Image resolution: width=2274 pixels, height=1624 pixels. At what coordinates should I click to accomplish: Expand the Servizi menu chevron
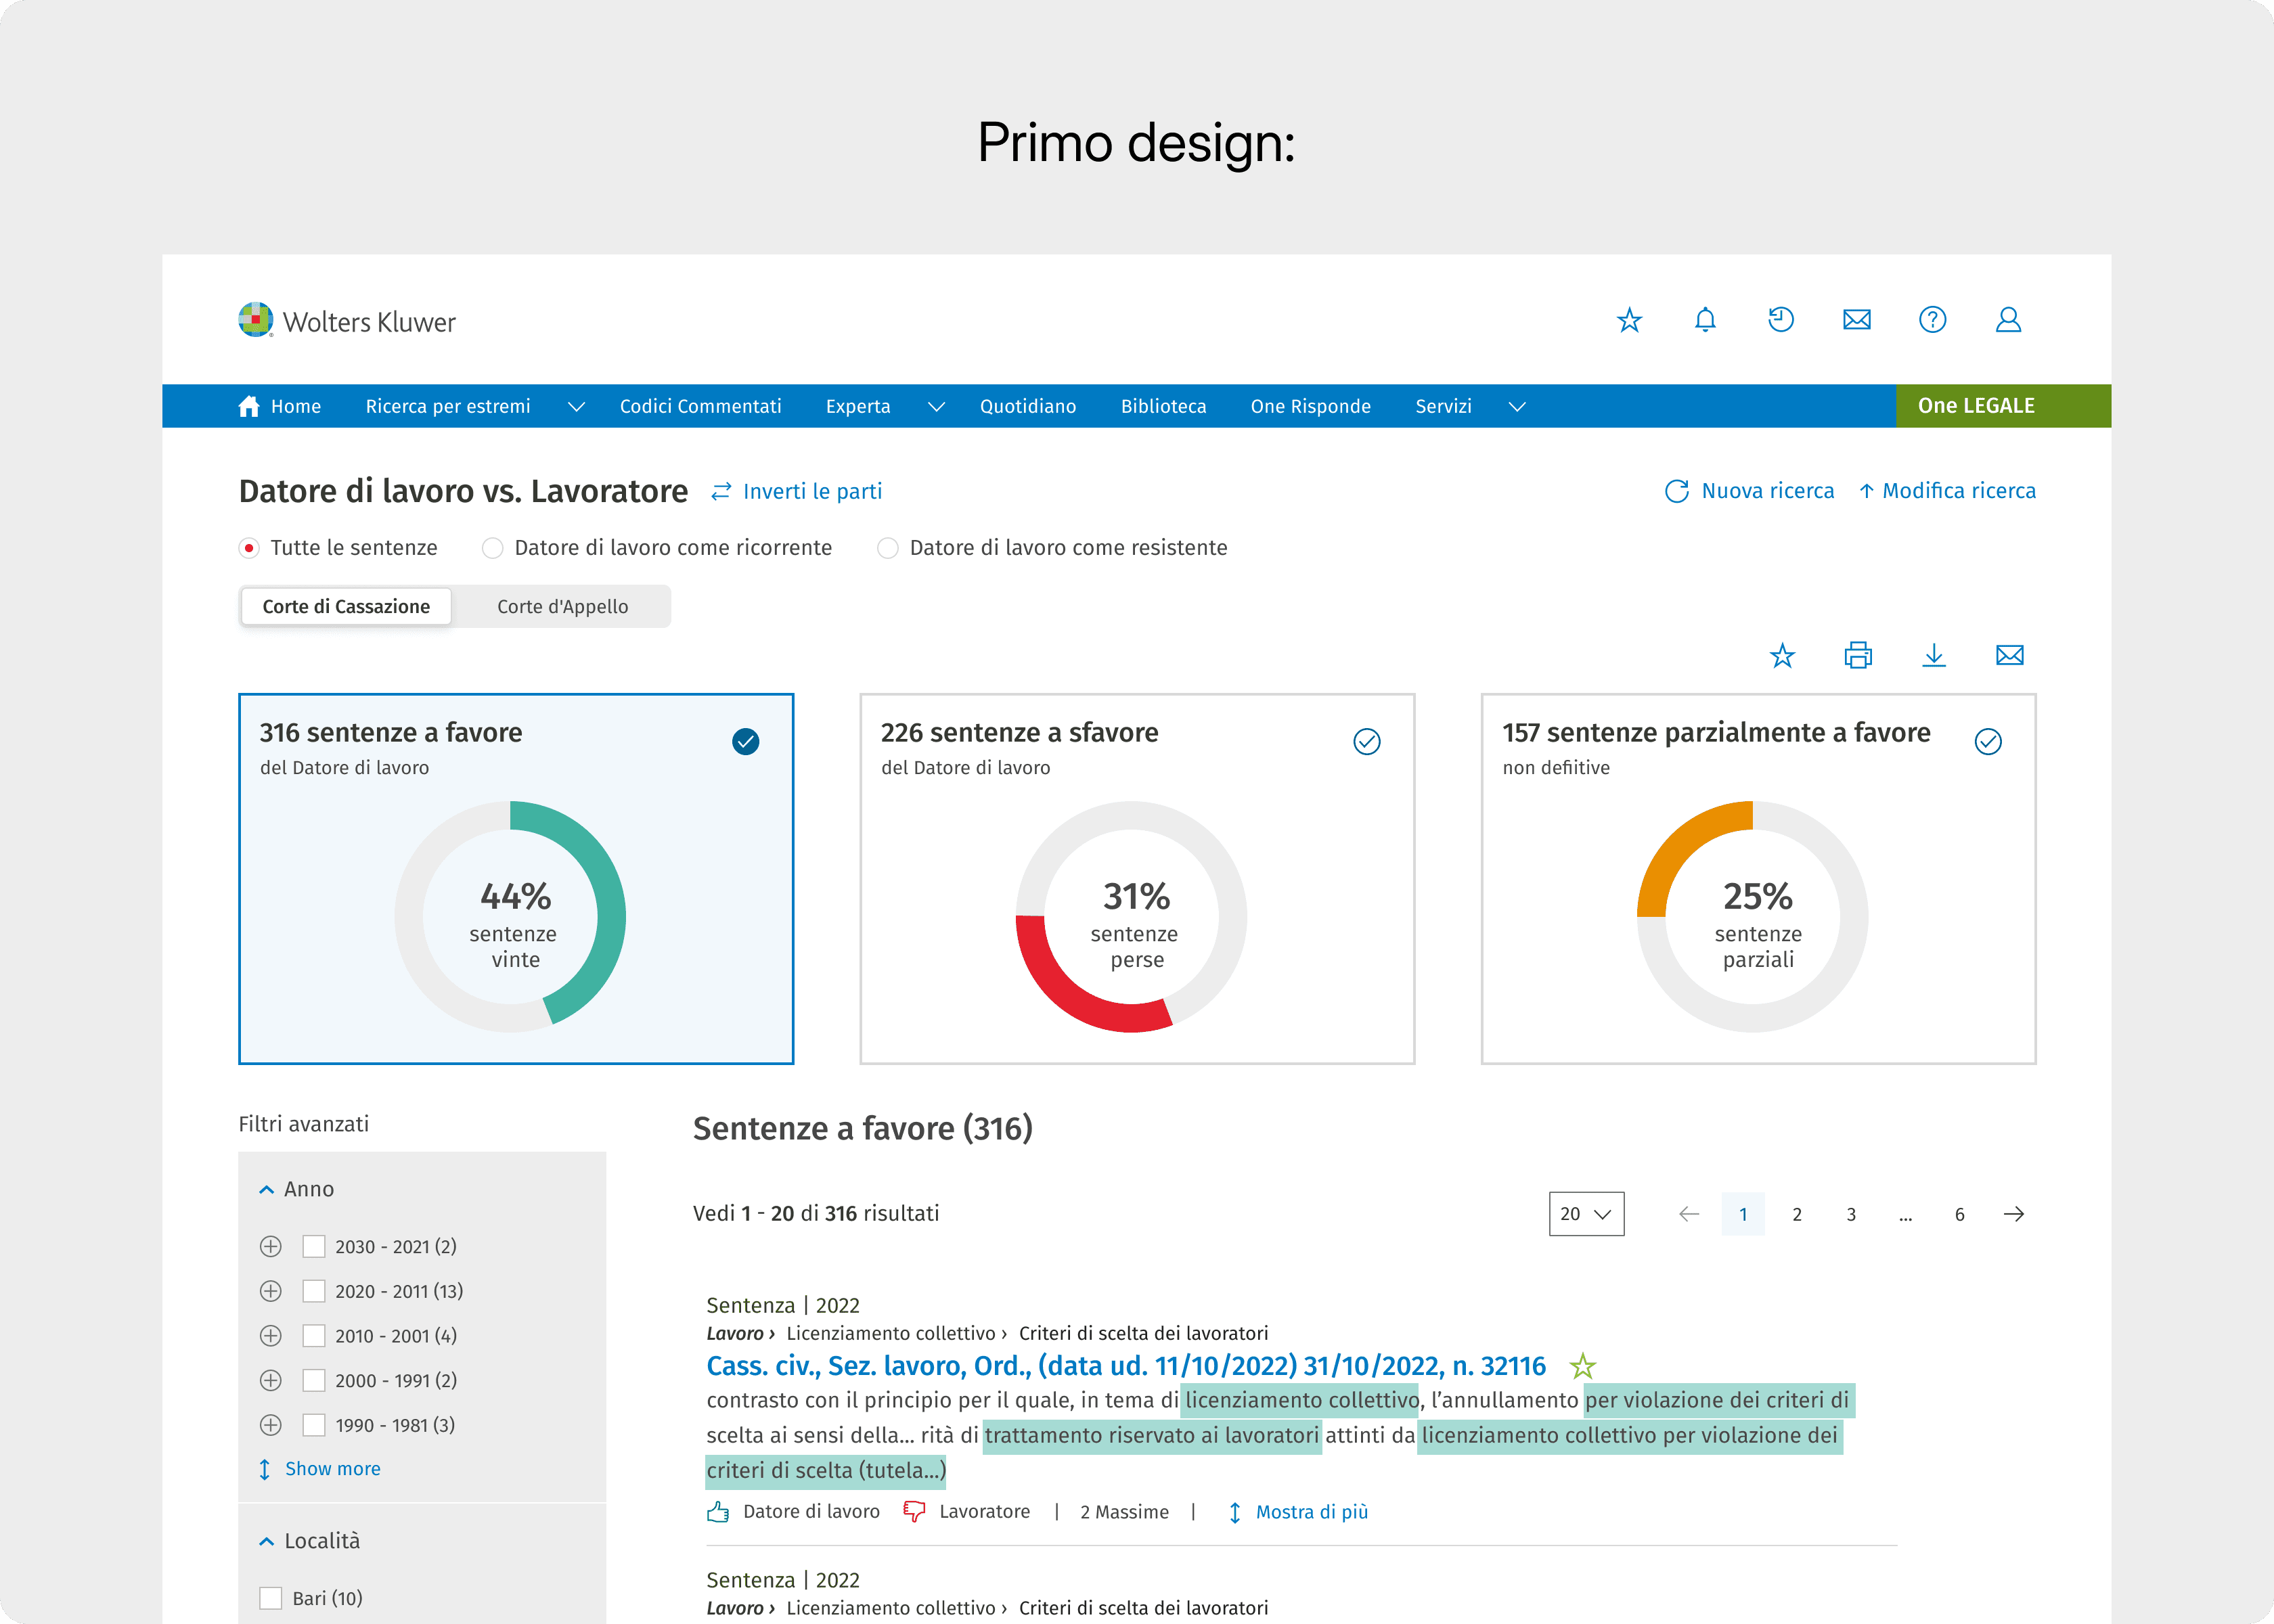1517,407
